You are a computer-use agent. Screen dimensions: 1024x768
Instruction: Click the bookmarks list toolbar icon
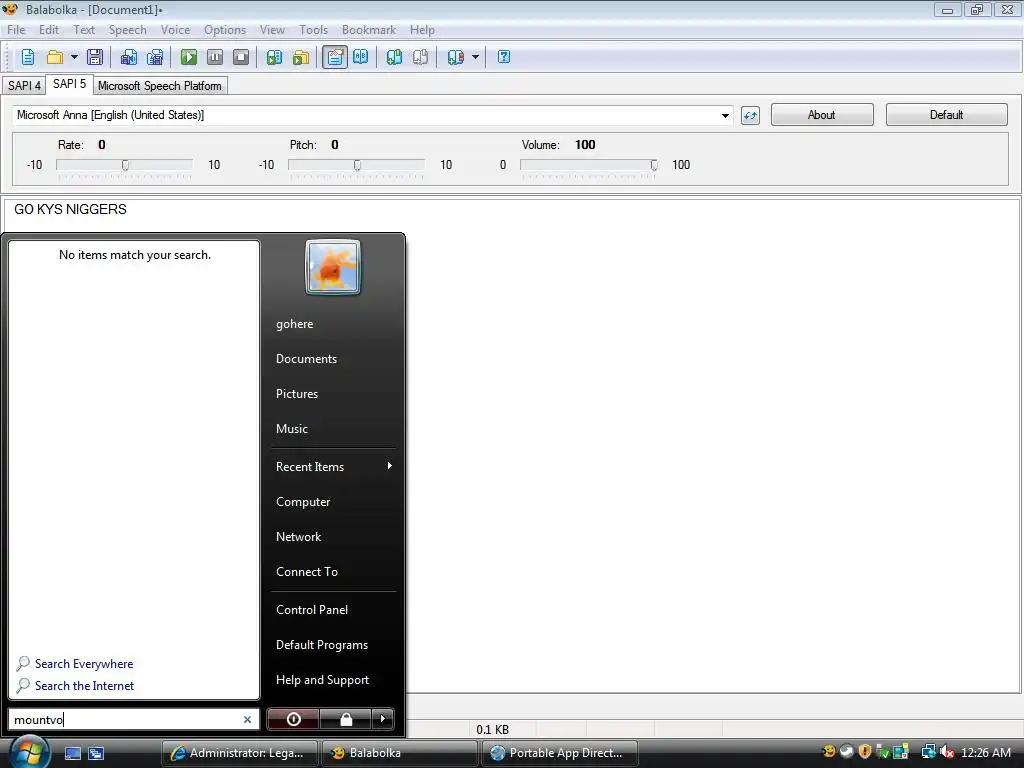pos(455,57)
